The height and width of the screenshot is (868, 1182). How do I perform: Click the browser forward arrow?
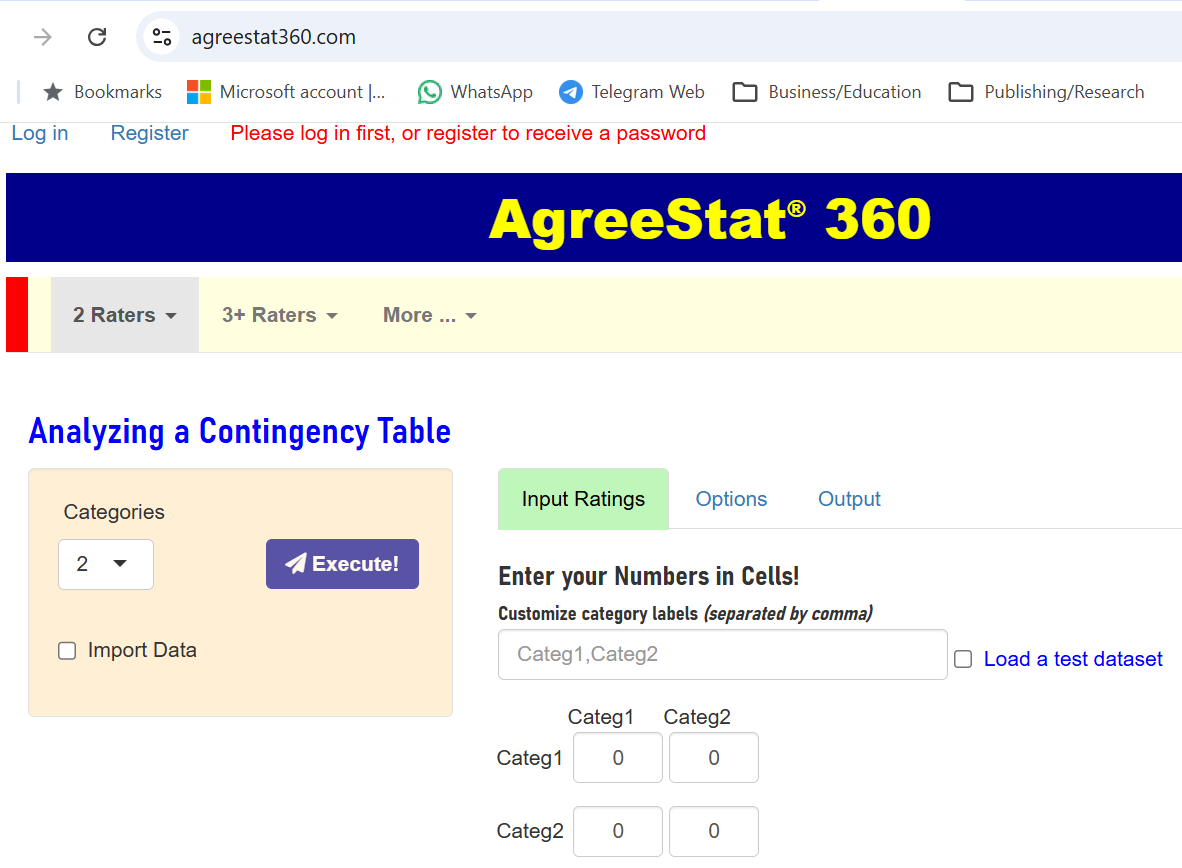click(43, 37)
